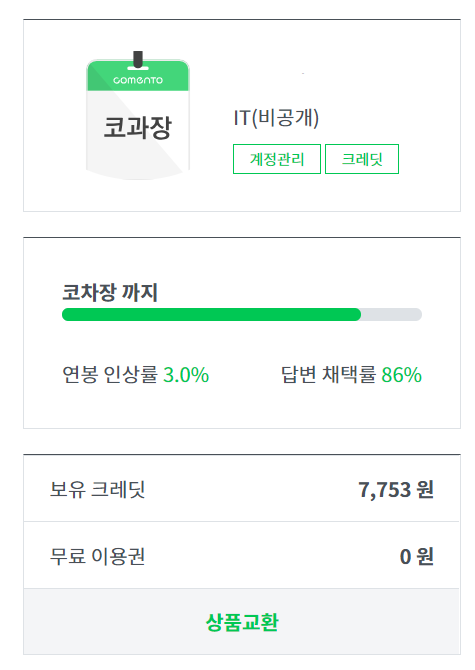The width and height of the screenshot is (475, 670).
Task: Click the green filled part of progress bar
Action: tap(211, 314)
